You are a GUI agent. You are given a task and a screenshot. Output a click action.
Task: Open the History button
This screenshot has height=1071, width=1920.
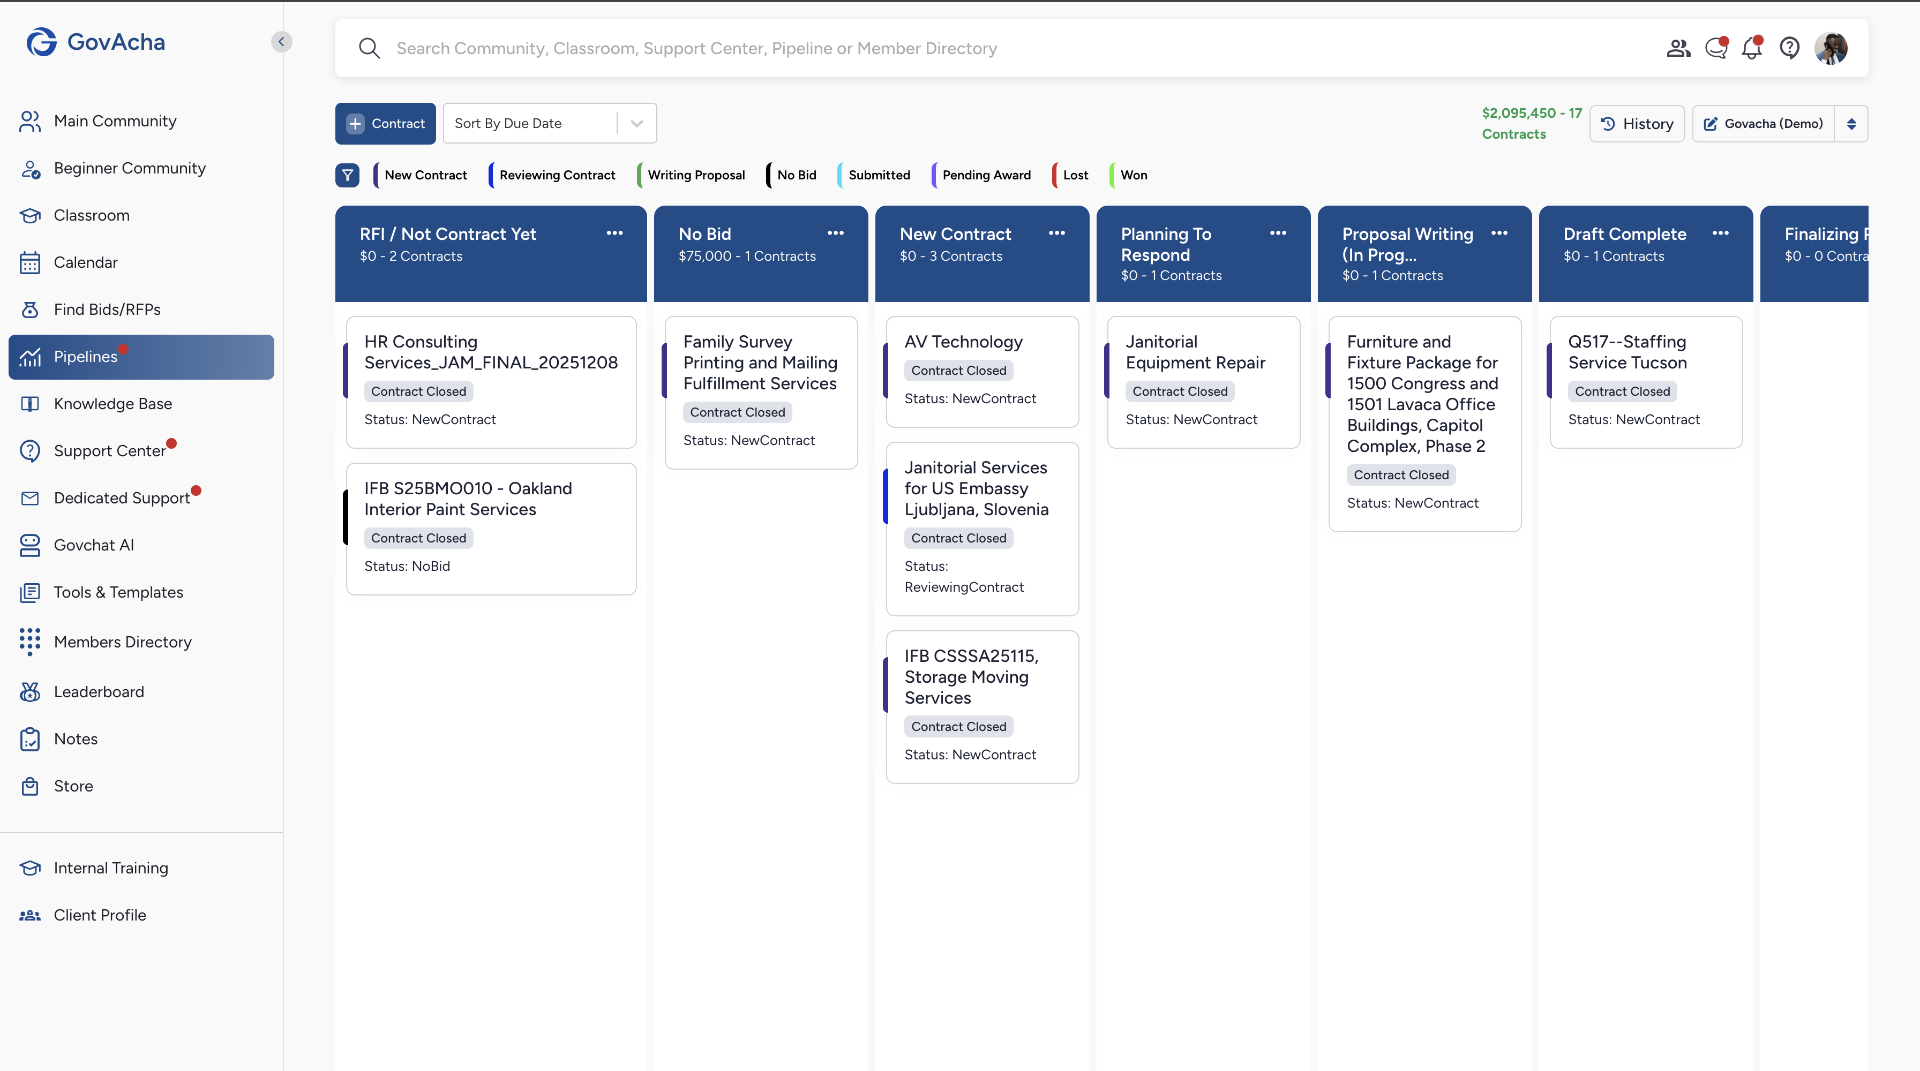[1637, 124]
